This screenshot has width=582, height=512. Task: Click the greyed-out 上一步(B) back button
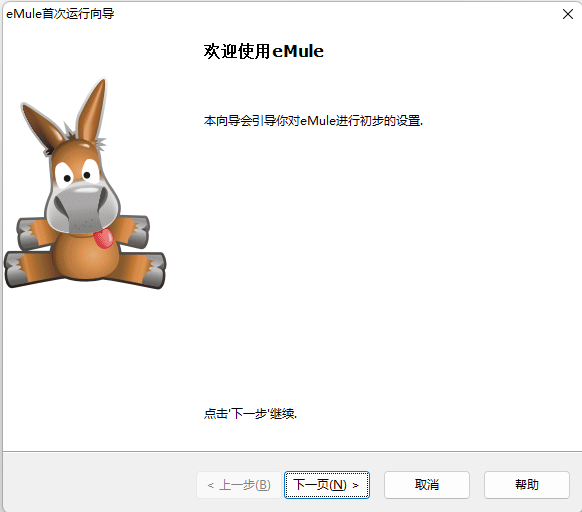coord(239,485)
